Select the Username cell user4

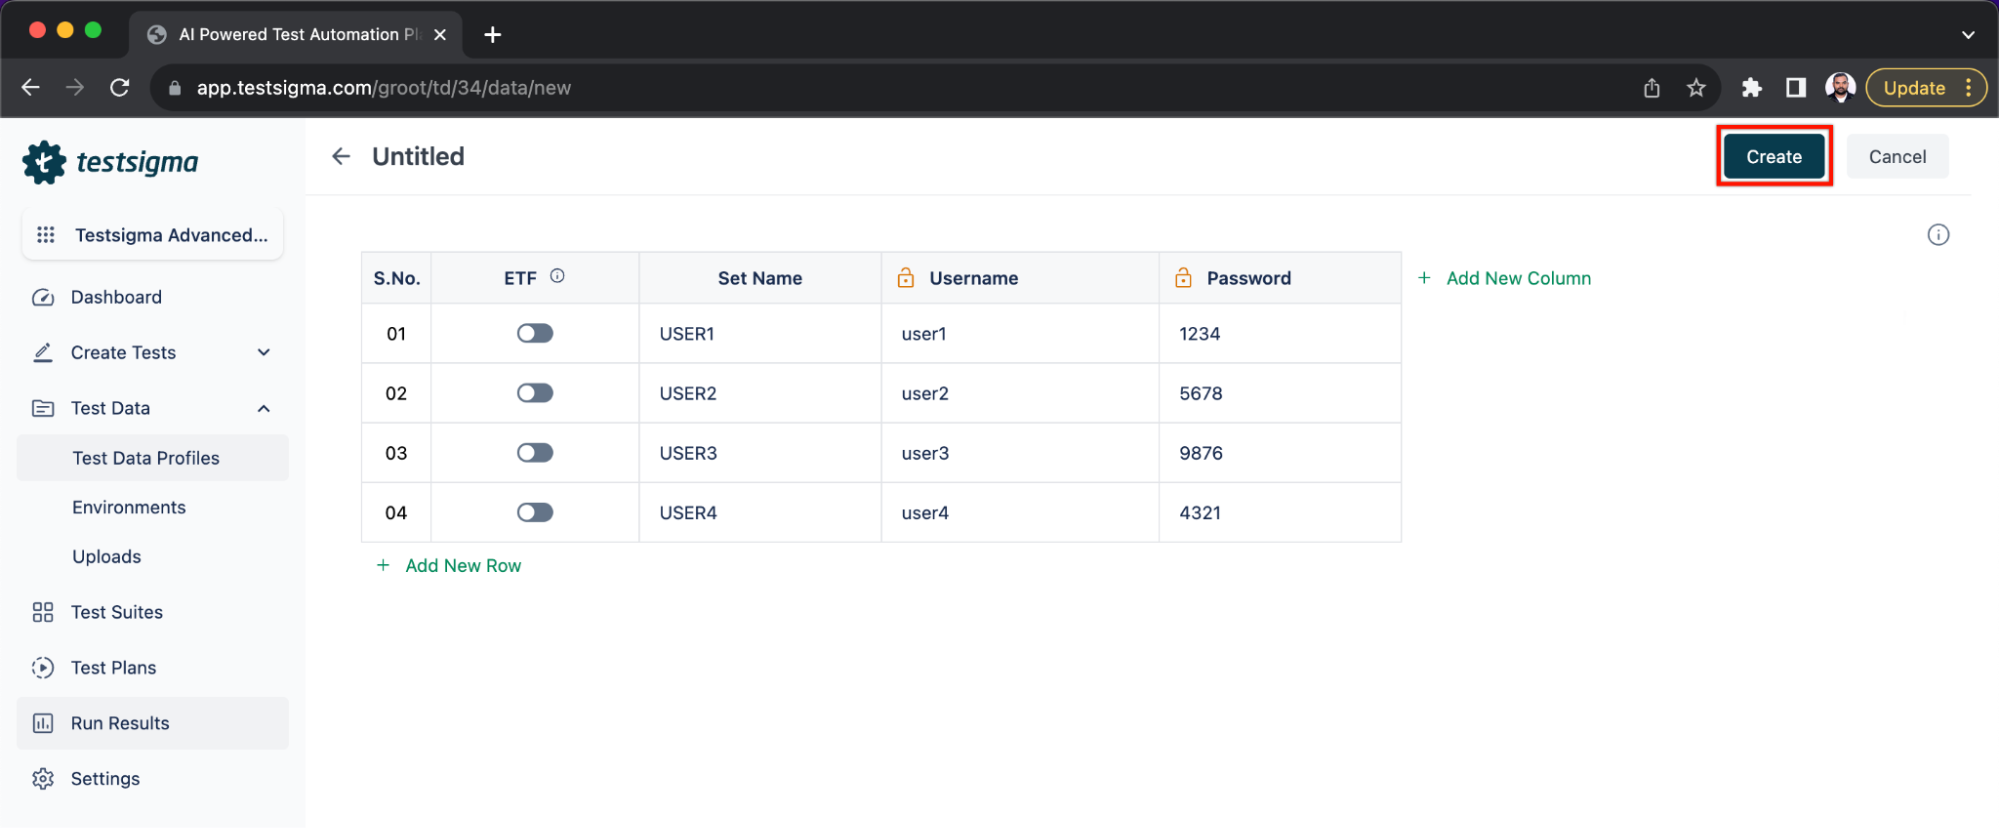pos(1020,512)
